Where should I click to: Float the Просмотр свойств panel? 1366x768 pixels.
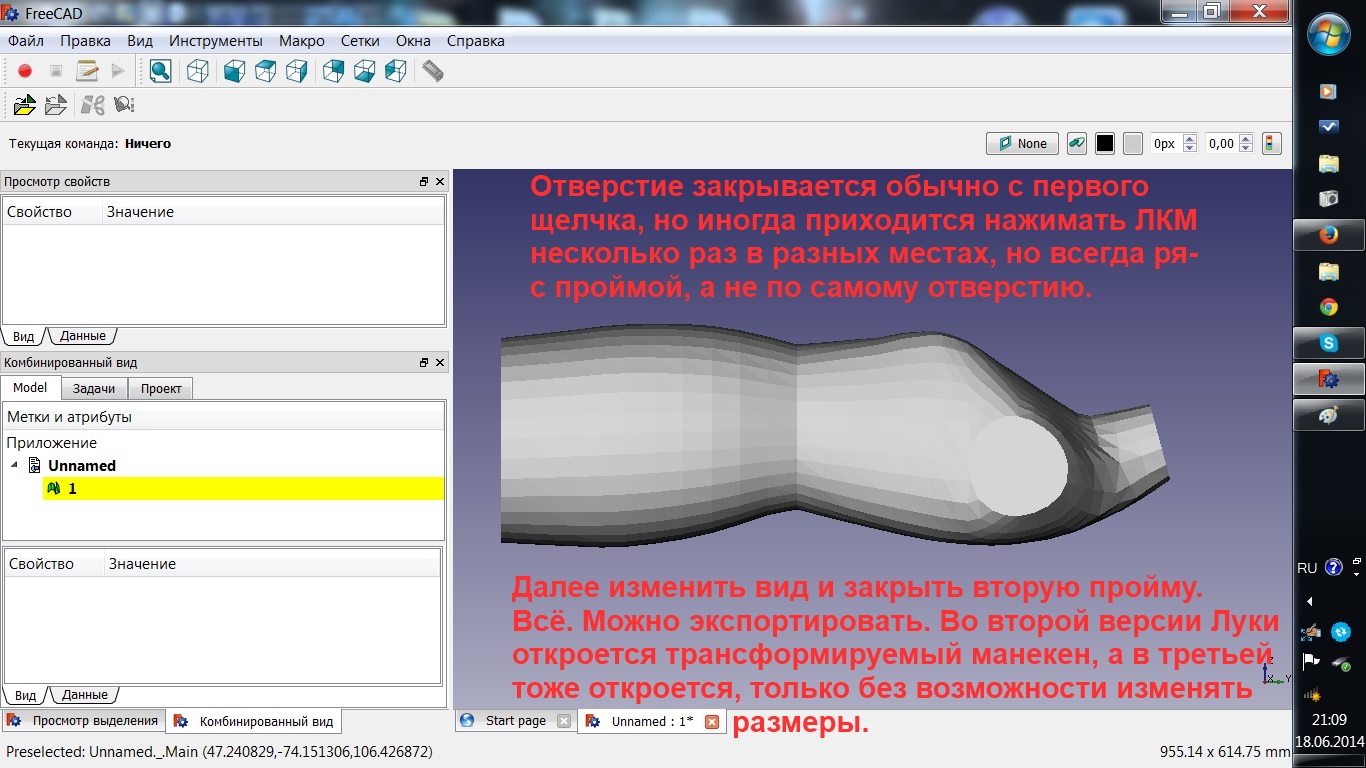click(424, 182)
